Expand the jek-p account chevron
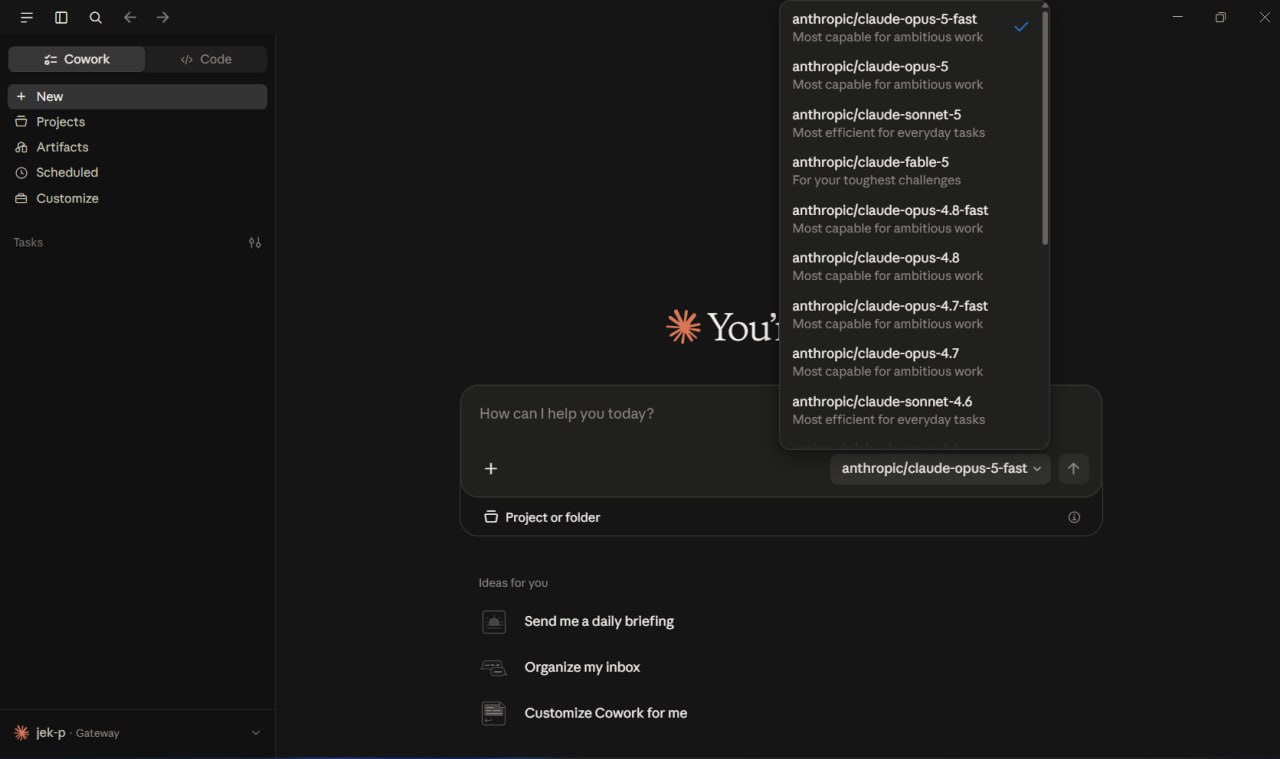This screenshot has height=759, width=1280. [256, 733]
